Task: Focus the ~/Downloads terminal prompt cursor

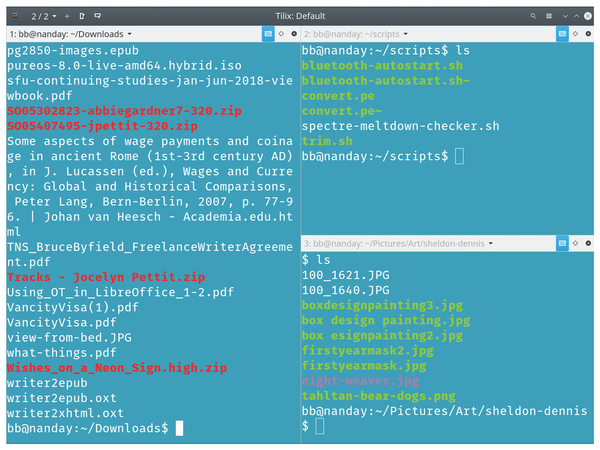Action: [179, 428]
